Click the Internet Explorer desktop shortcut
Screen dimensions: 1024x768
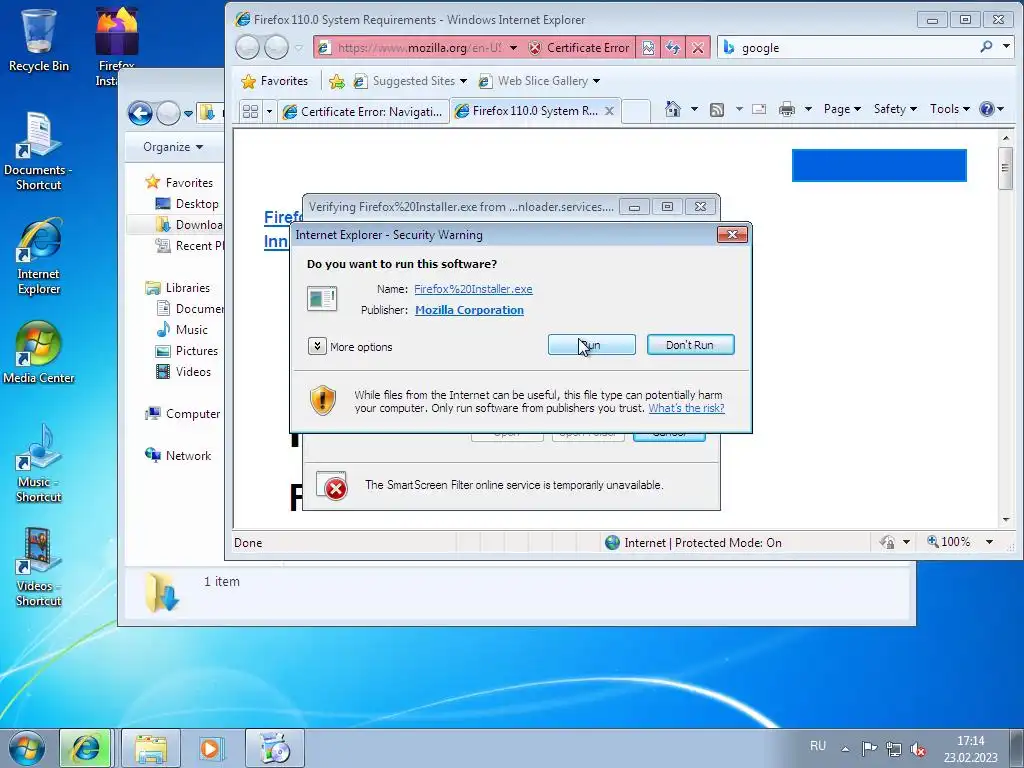39,257
